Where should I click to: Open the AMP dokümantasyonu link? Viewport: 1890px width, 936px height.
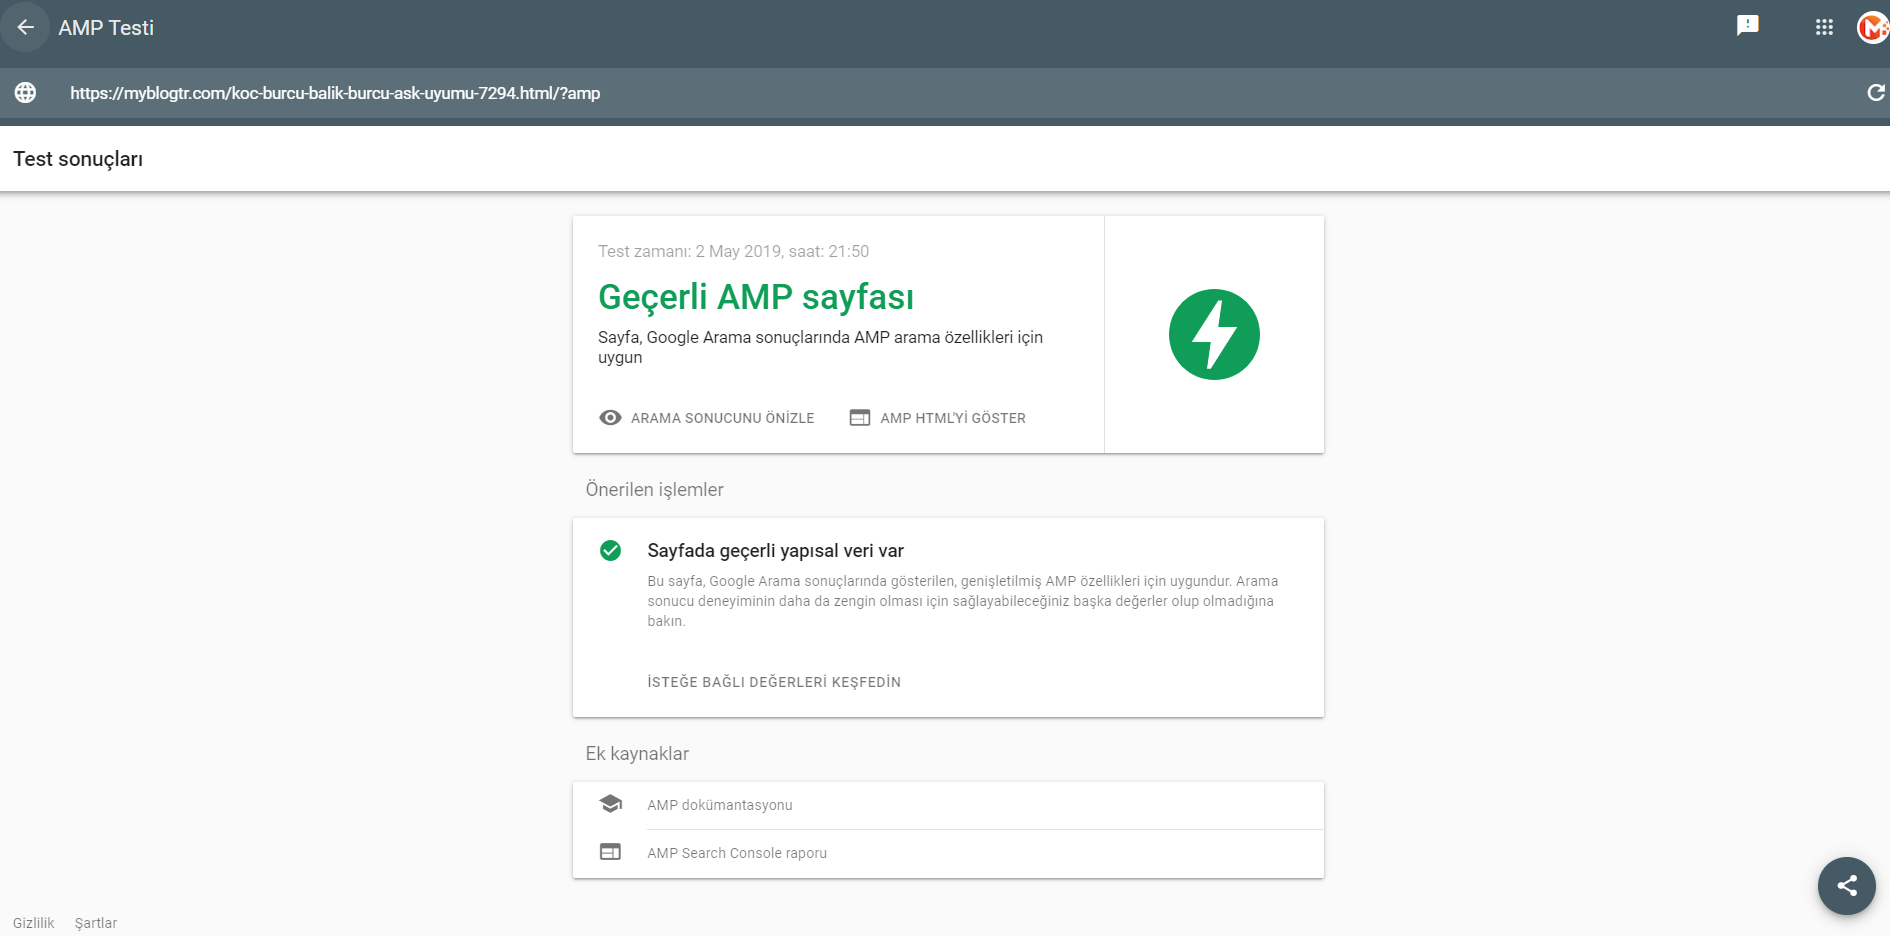click(x=720, y=805)
